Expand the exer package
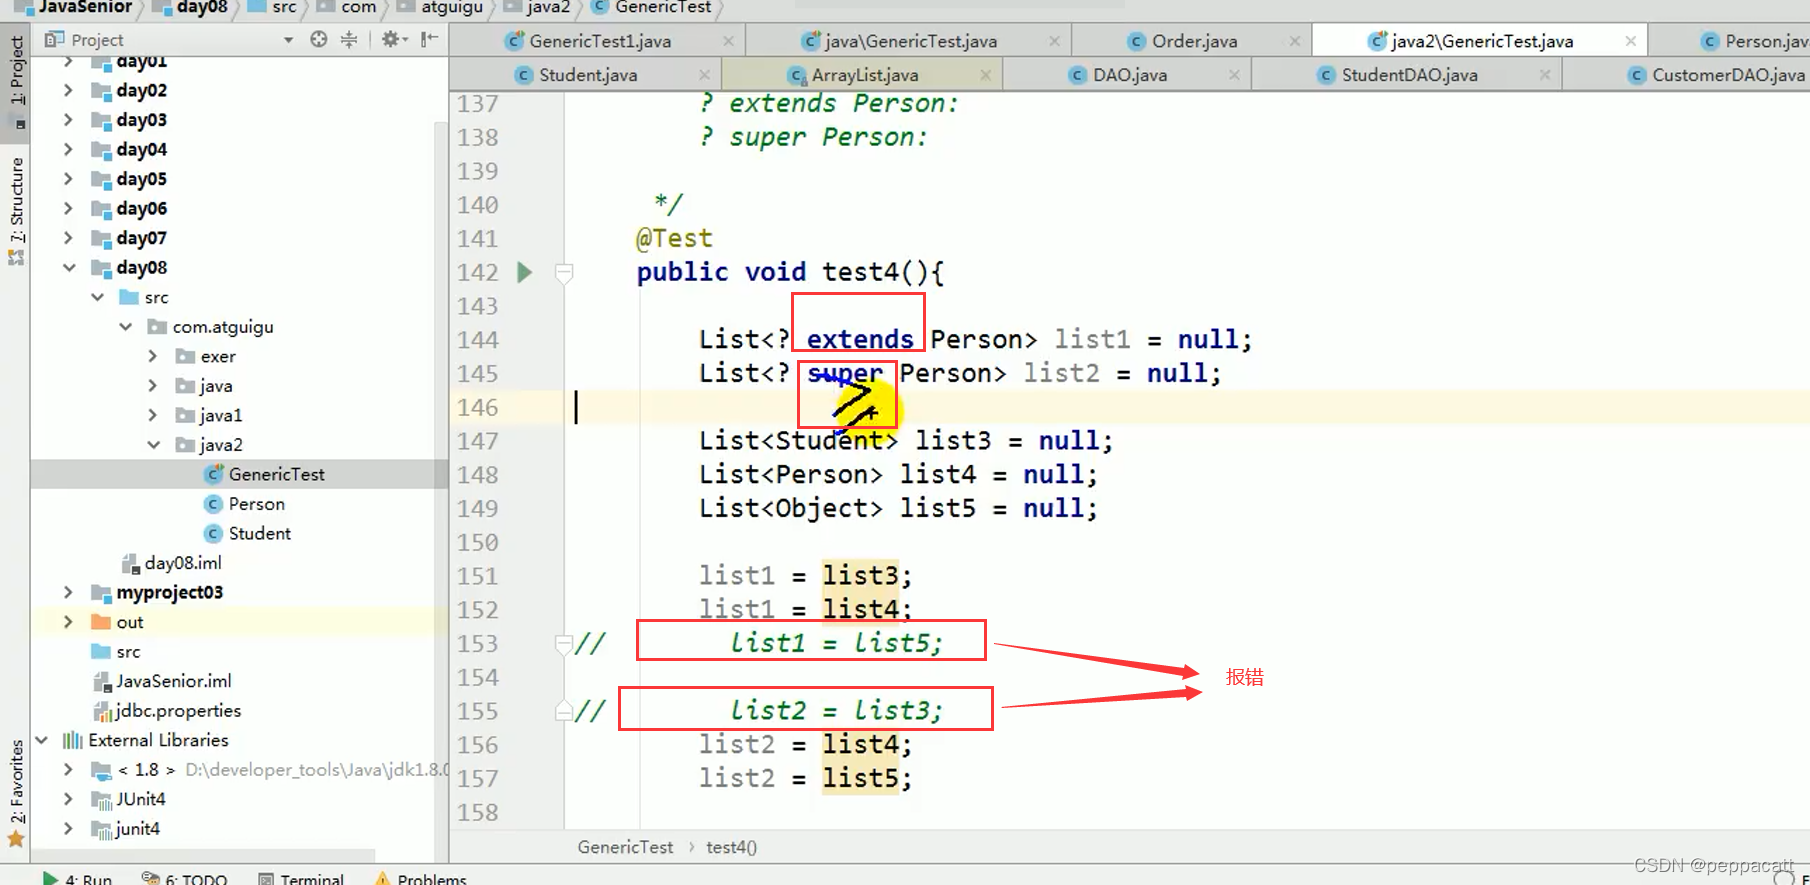1810x885 pixels. 153,356
